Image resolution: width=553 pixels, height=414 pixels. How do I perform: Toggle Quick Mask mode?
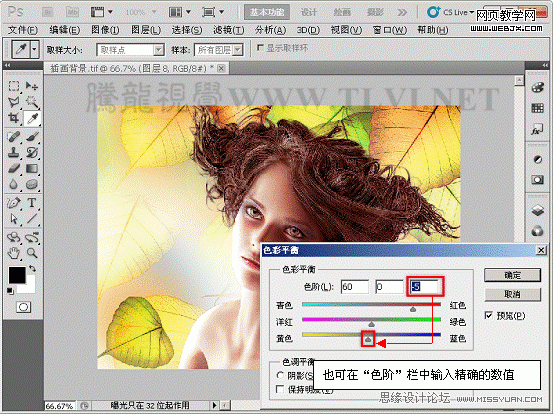[x=23, y=307]
